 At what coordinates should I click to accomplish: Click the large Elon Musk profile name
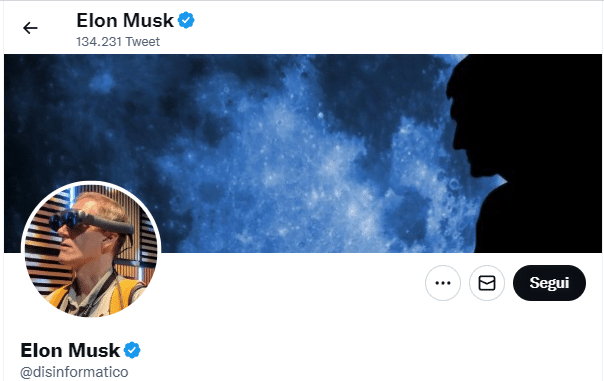click(70, 351)
